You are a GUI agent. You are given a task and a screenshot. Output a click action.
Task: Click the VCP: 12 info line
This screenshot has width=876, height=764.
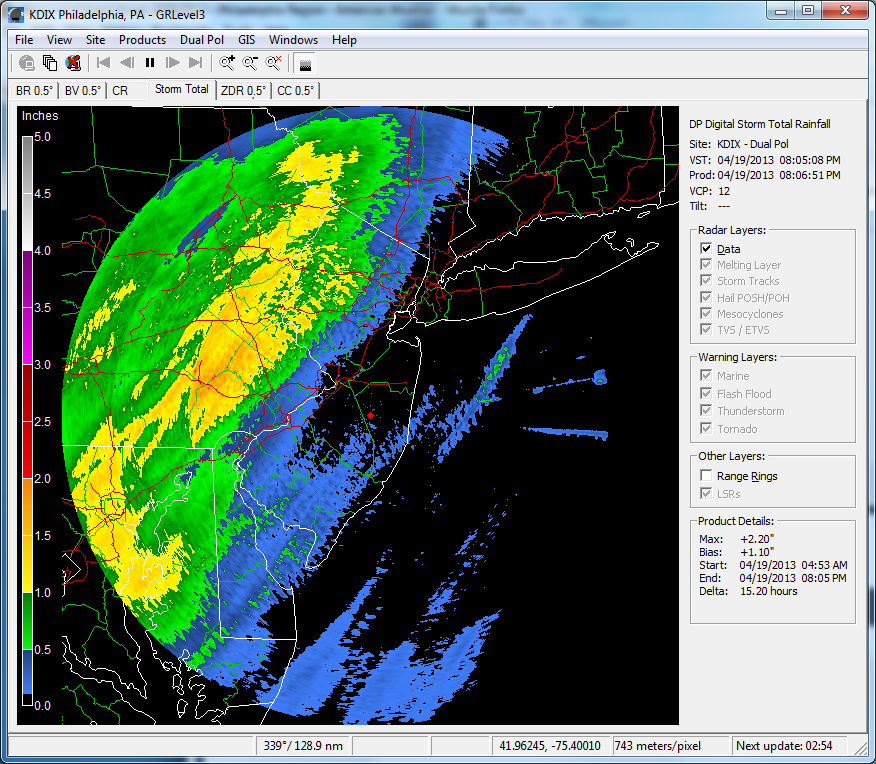tap(710, 191)
